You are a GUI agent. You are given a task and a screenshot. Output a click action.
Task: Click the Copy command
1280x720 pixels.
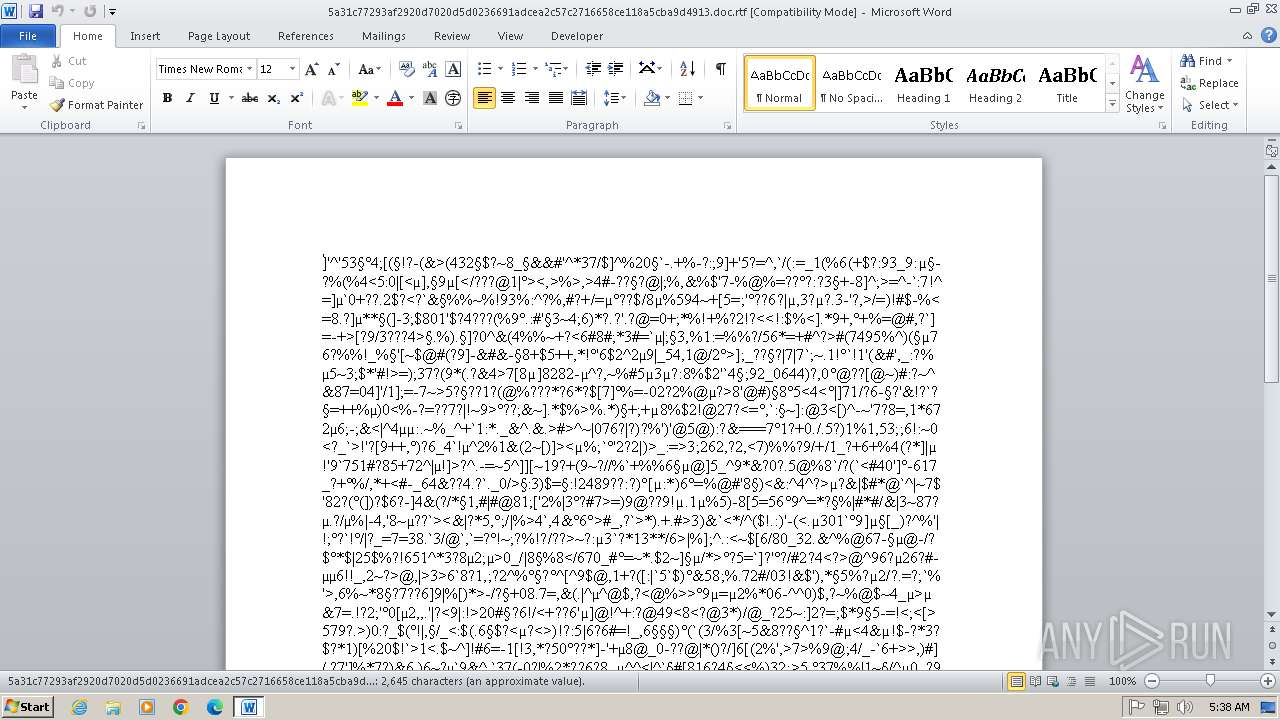tap(71, 83)
